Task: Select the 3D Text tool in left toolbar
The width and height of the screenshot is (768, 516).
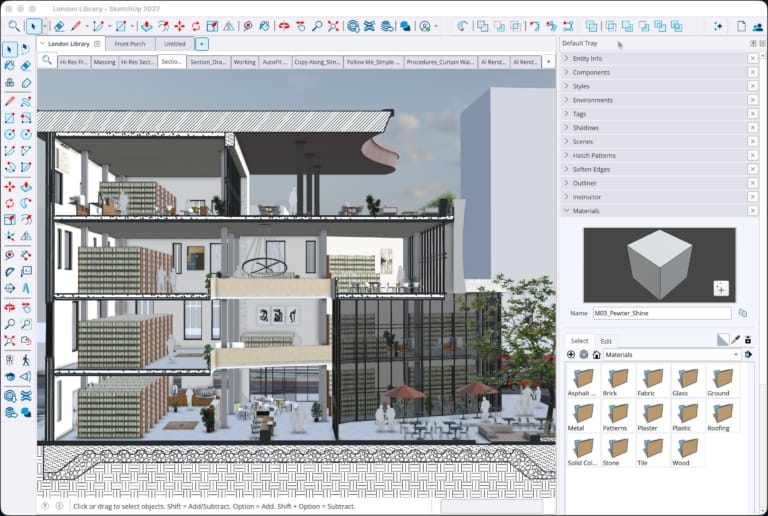Action: pyautogui.click(x=25, y=288)
